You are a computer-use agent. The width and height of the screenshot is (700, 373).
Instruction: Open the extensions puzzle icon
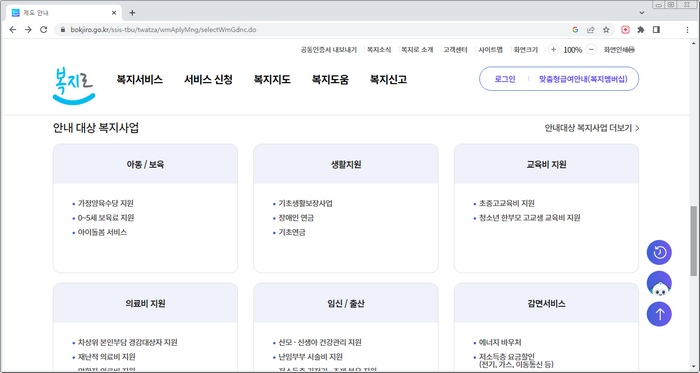pos(641,30)
